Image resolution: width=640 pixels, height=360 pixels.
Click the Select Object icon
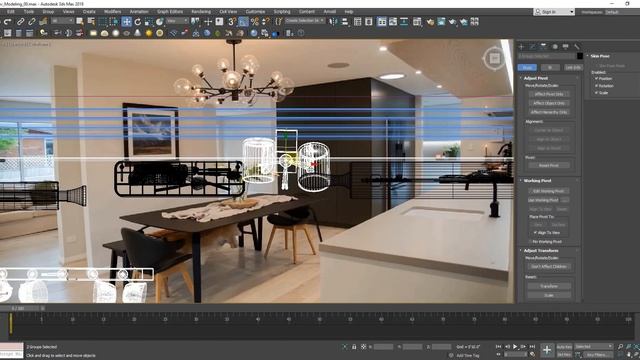pos(80,22)
